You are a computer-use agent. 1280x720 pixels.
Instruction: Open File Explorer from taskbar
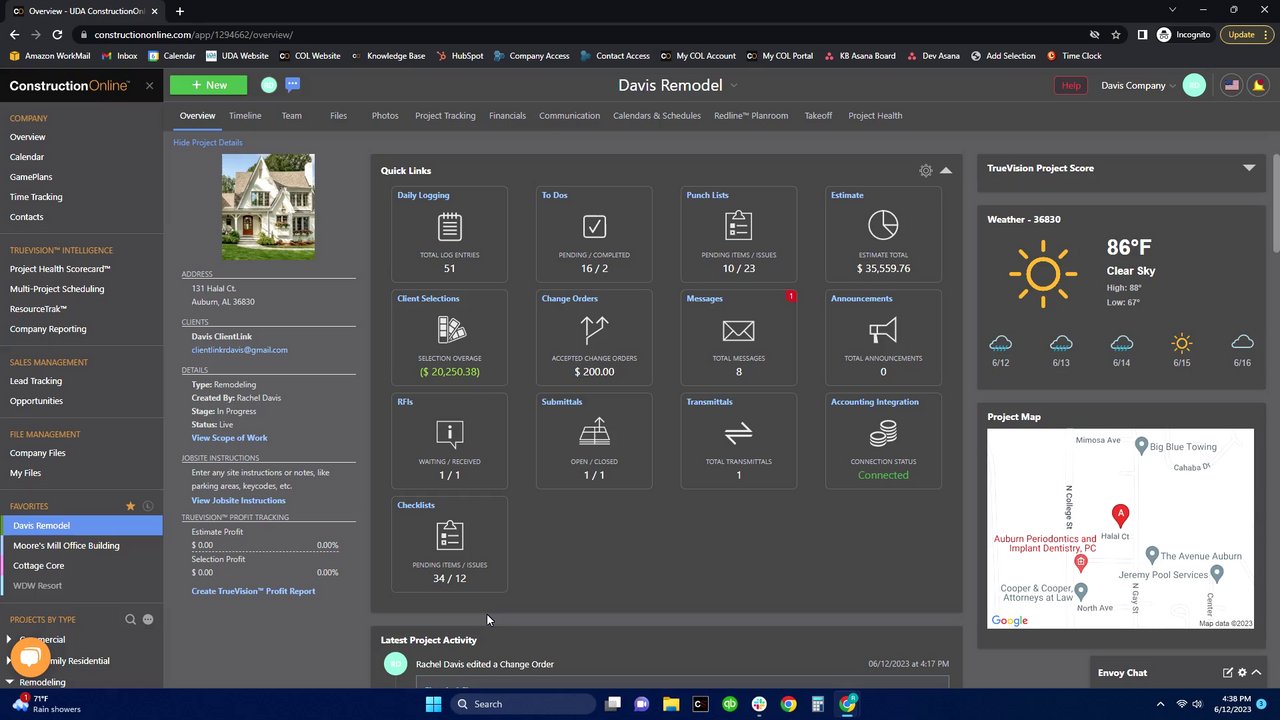click(x=671, y=704)
